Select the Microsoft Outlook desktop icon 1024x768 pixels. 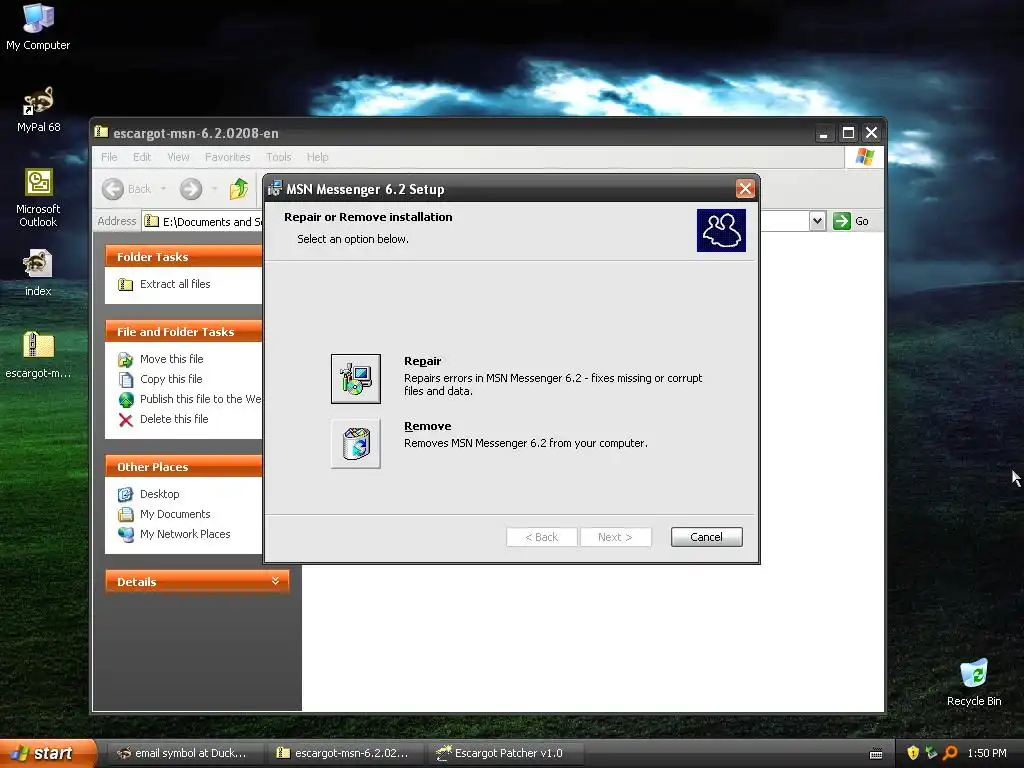click(39, 198)
